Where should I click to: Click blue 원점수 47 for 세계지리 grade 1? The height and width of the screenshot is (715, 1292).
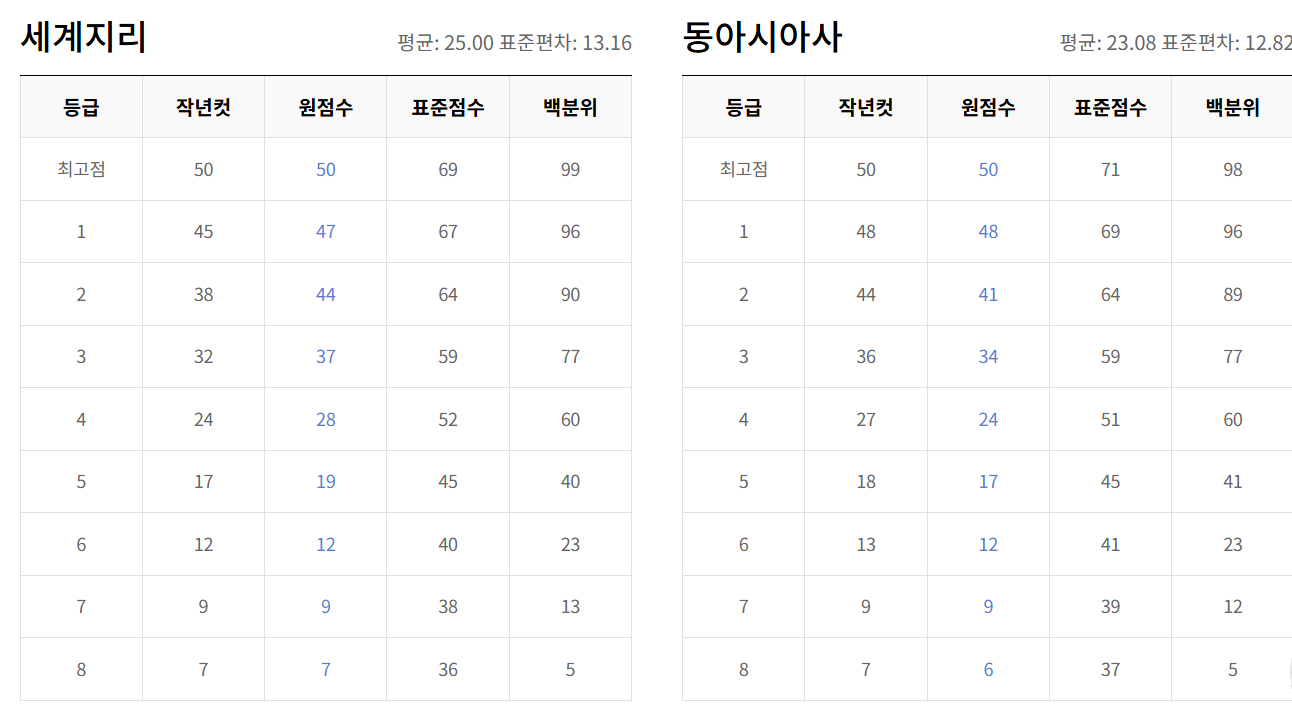[324, 231]
